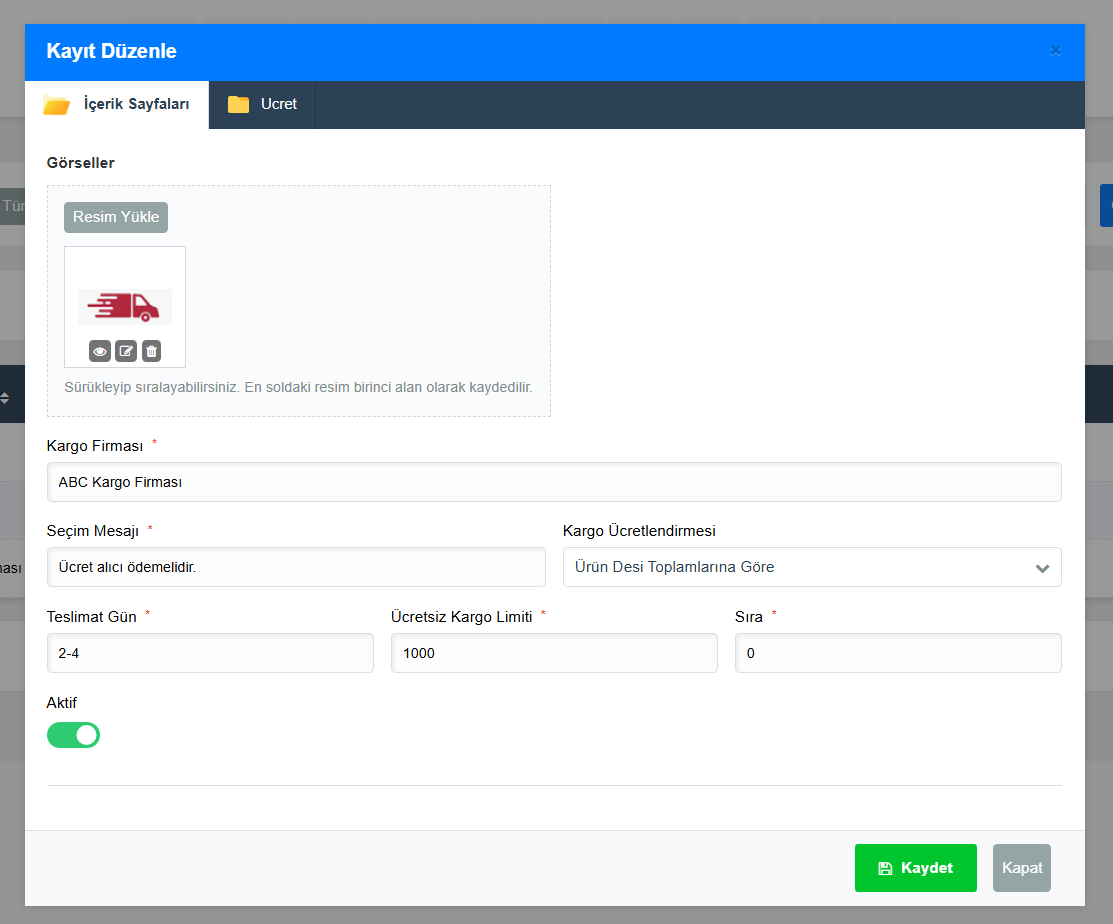Delete the uploaded image with trash icon

(151, 351)
